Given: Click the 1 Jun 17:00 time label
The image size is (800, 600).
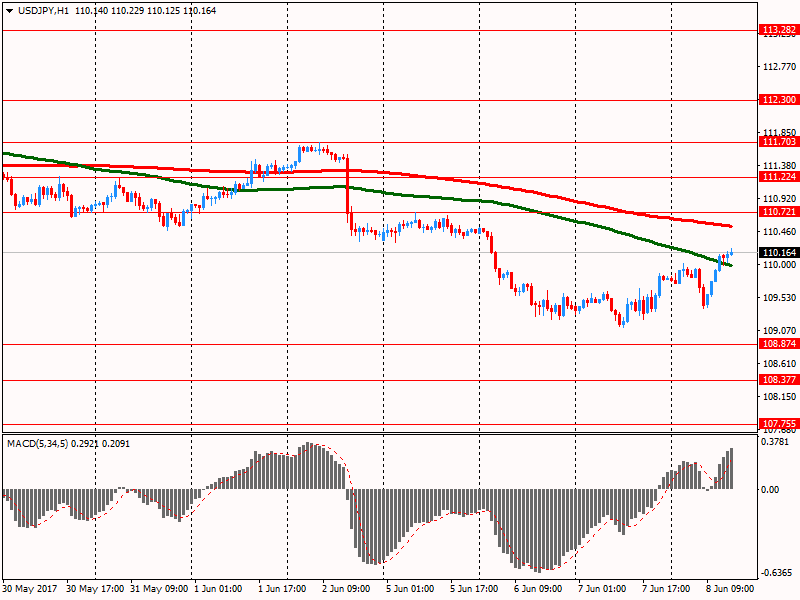Looking at the screenshot, I should pos(282,589).
